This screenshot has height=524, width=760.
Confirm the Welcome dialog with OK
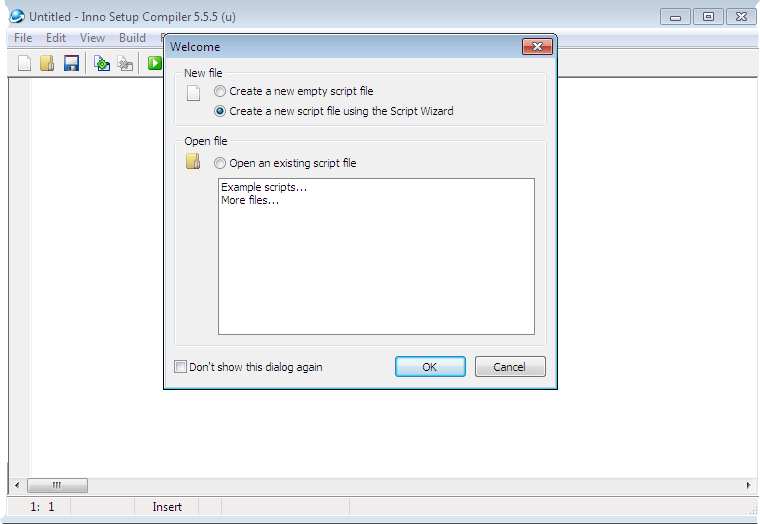click(430, 367)
